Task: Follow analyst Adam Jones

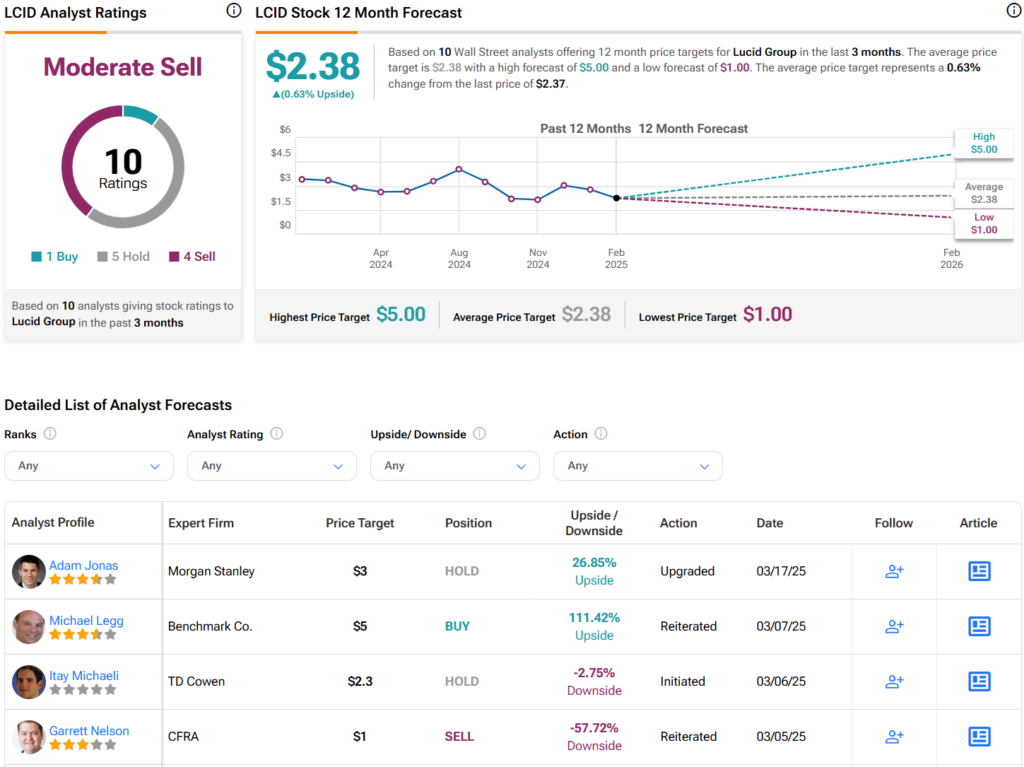Action: point(894,571)
